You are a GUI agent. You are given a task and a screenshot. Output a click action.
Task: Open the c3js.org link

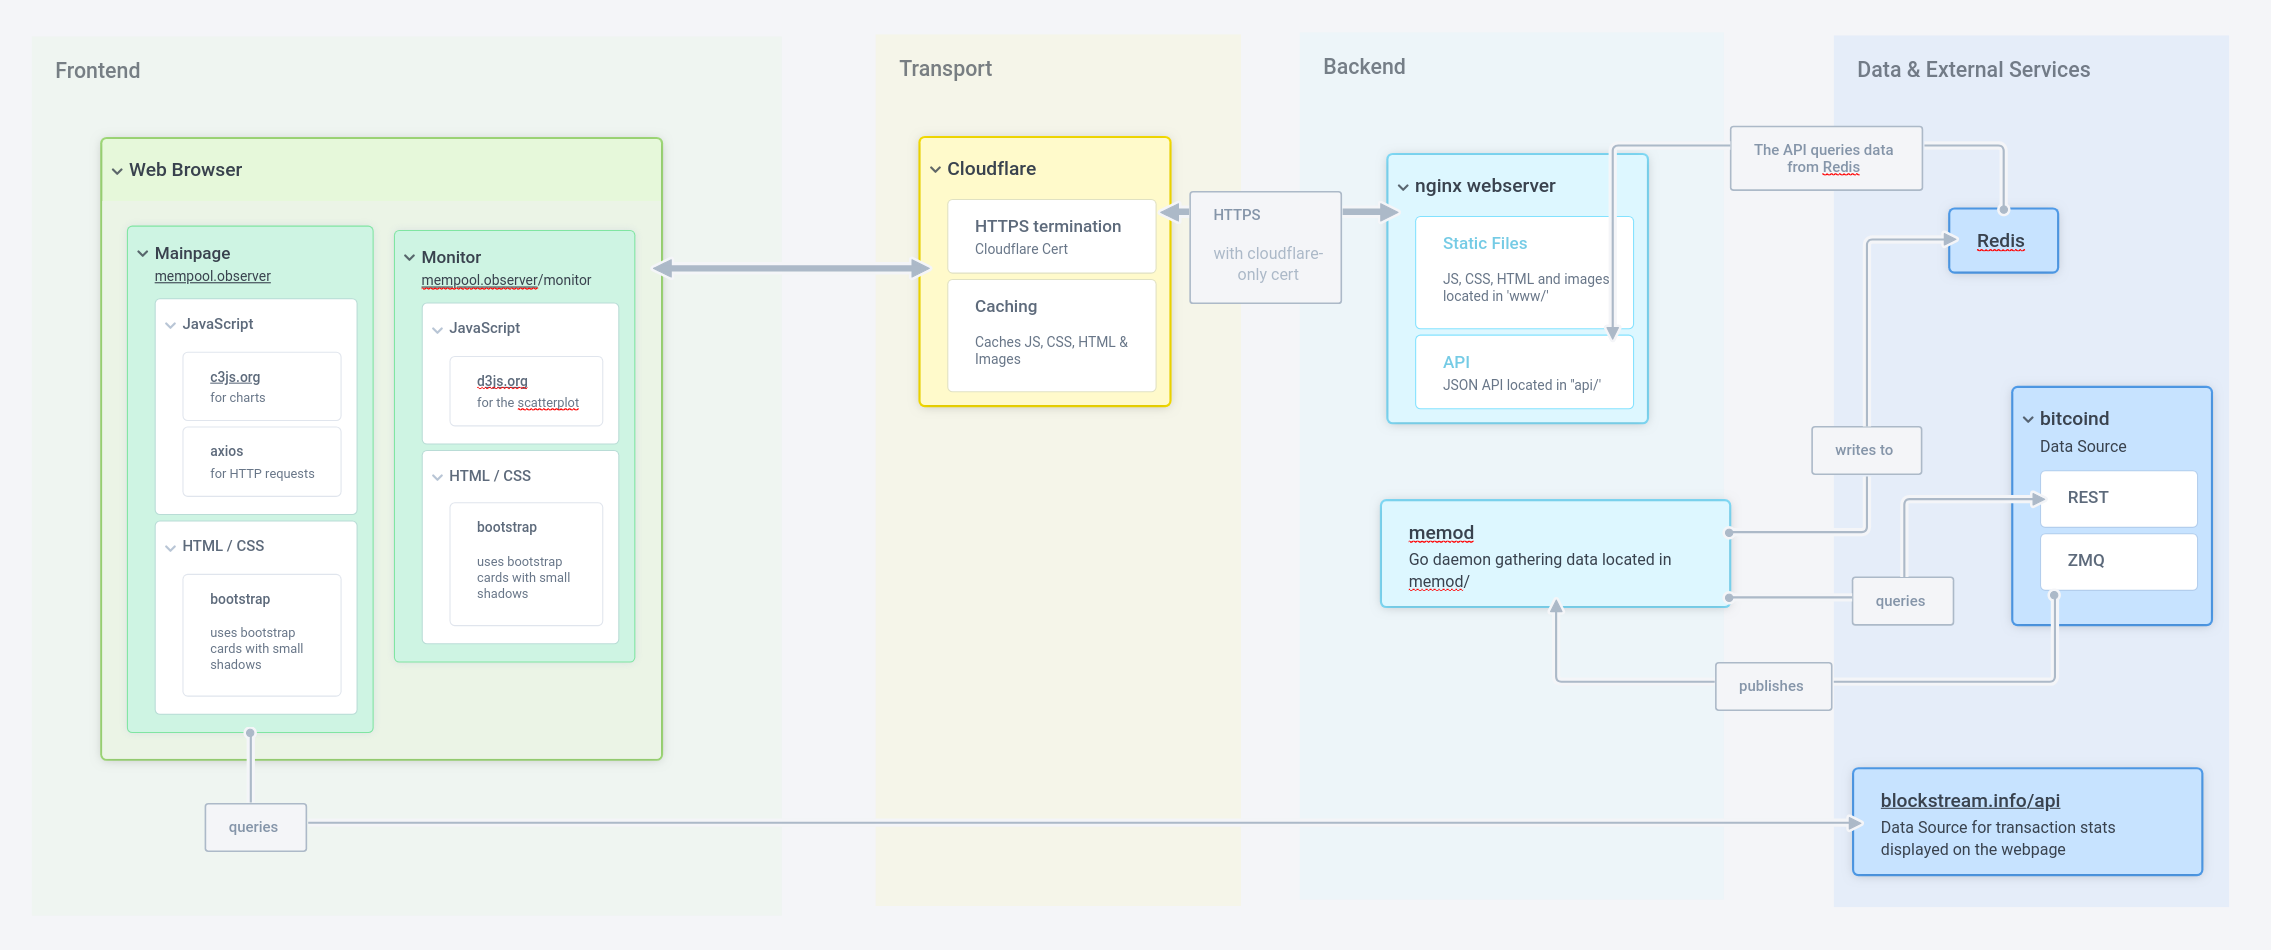pos(234,377)
